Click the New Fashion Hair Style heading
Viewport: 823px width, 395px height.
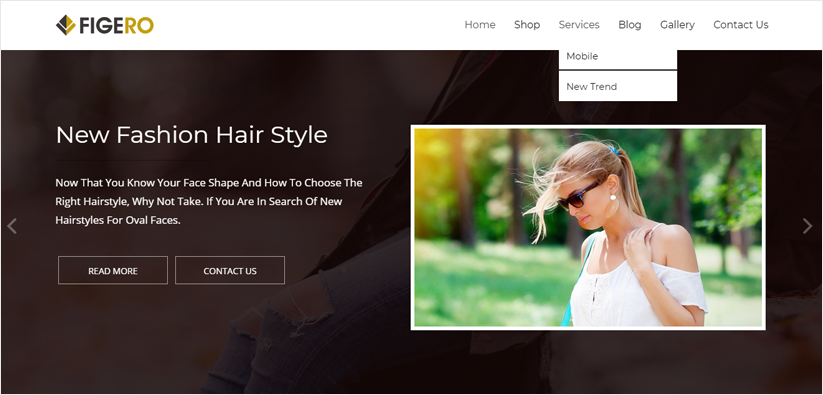(192, 135)
